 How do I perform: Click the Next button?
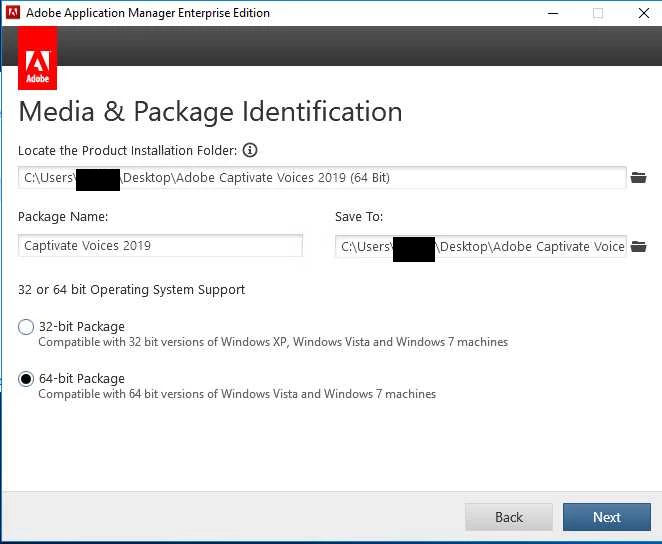click(x=607, y=517)
